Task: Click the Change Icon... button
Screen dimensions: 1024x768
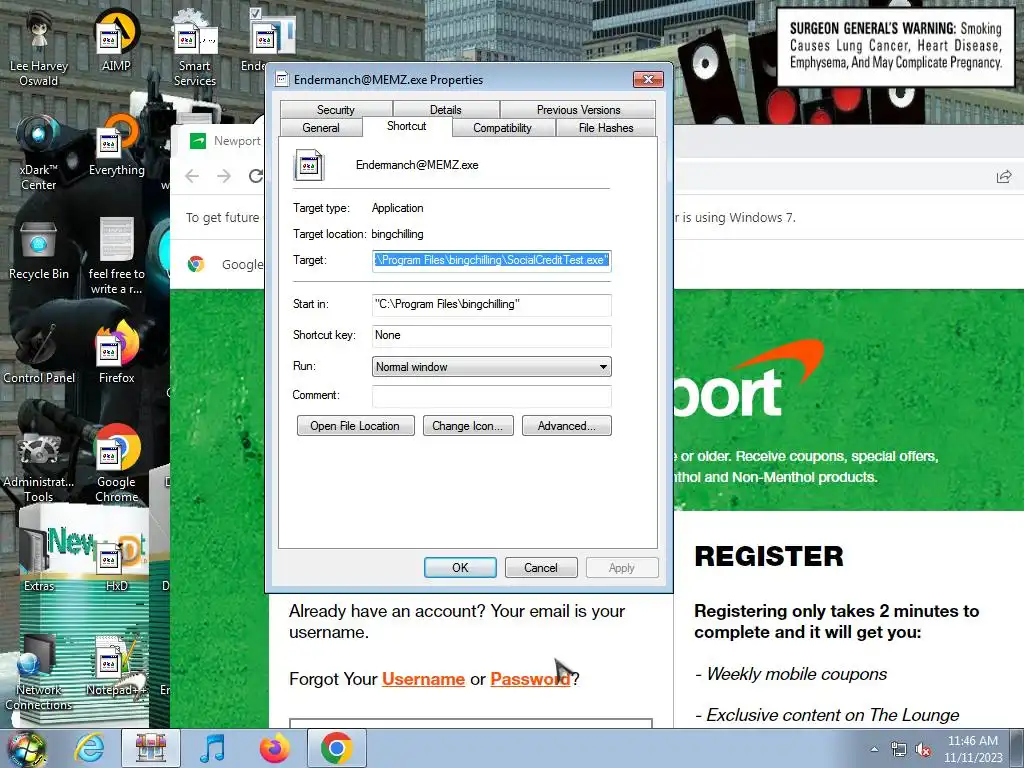Action: pyautogui.click(x=468, y=426)
